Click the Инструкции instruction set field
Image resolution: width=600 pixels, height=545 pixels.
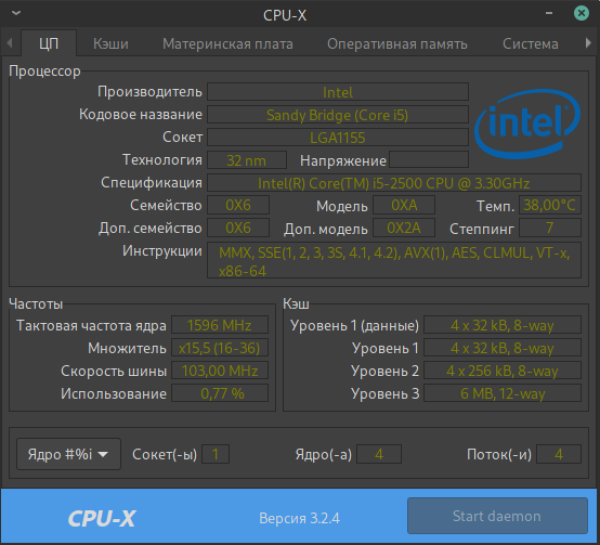394,262
